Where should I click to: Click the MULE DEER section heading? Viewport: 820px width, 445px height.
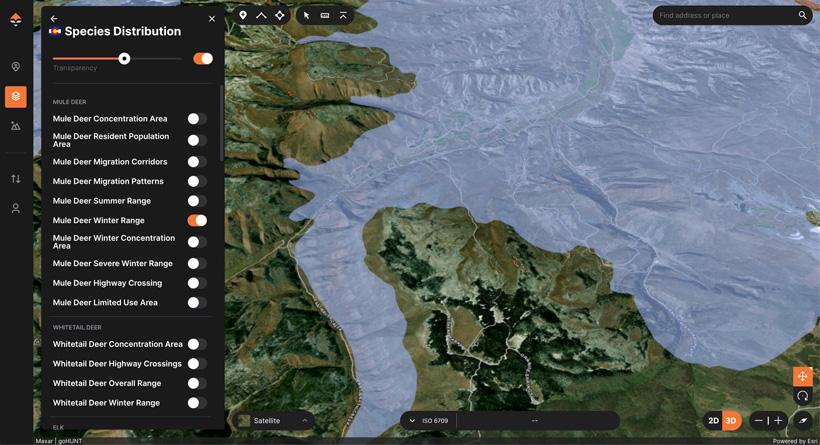coord(70,102)
